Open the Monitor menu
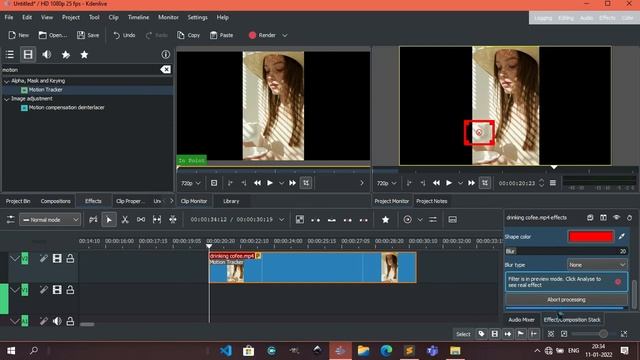The width and height of the screenshot is (640, 360). pos(168,18)
